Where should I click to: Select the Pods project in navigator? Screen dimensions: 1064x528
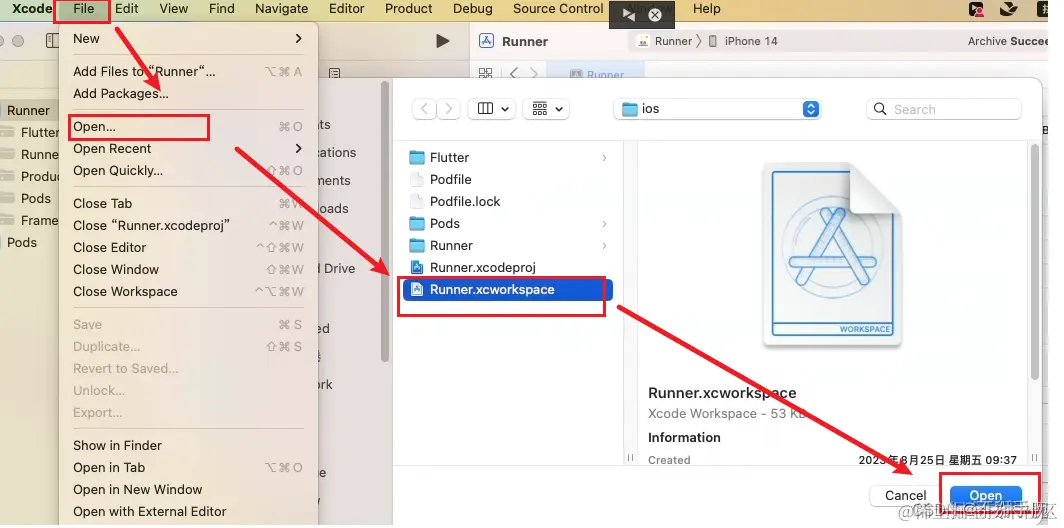22,242
